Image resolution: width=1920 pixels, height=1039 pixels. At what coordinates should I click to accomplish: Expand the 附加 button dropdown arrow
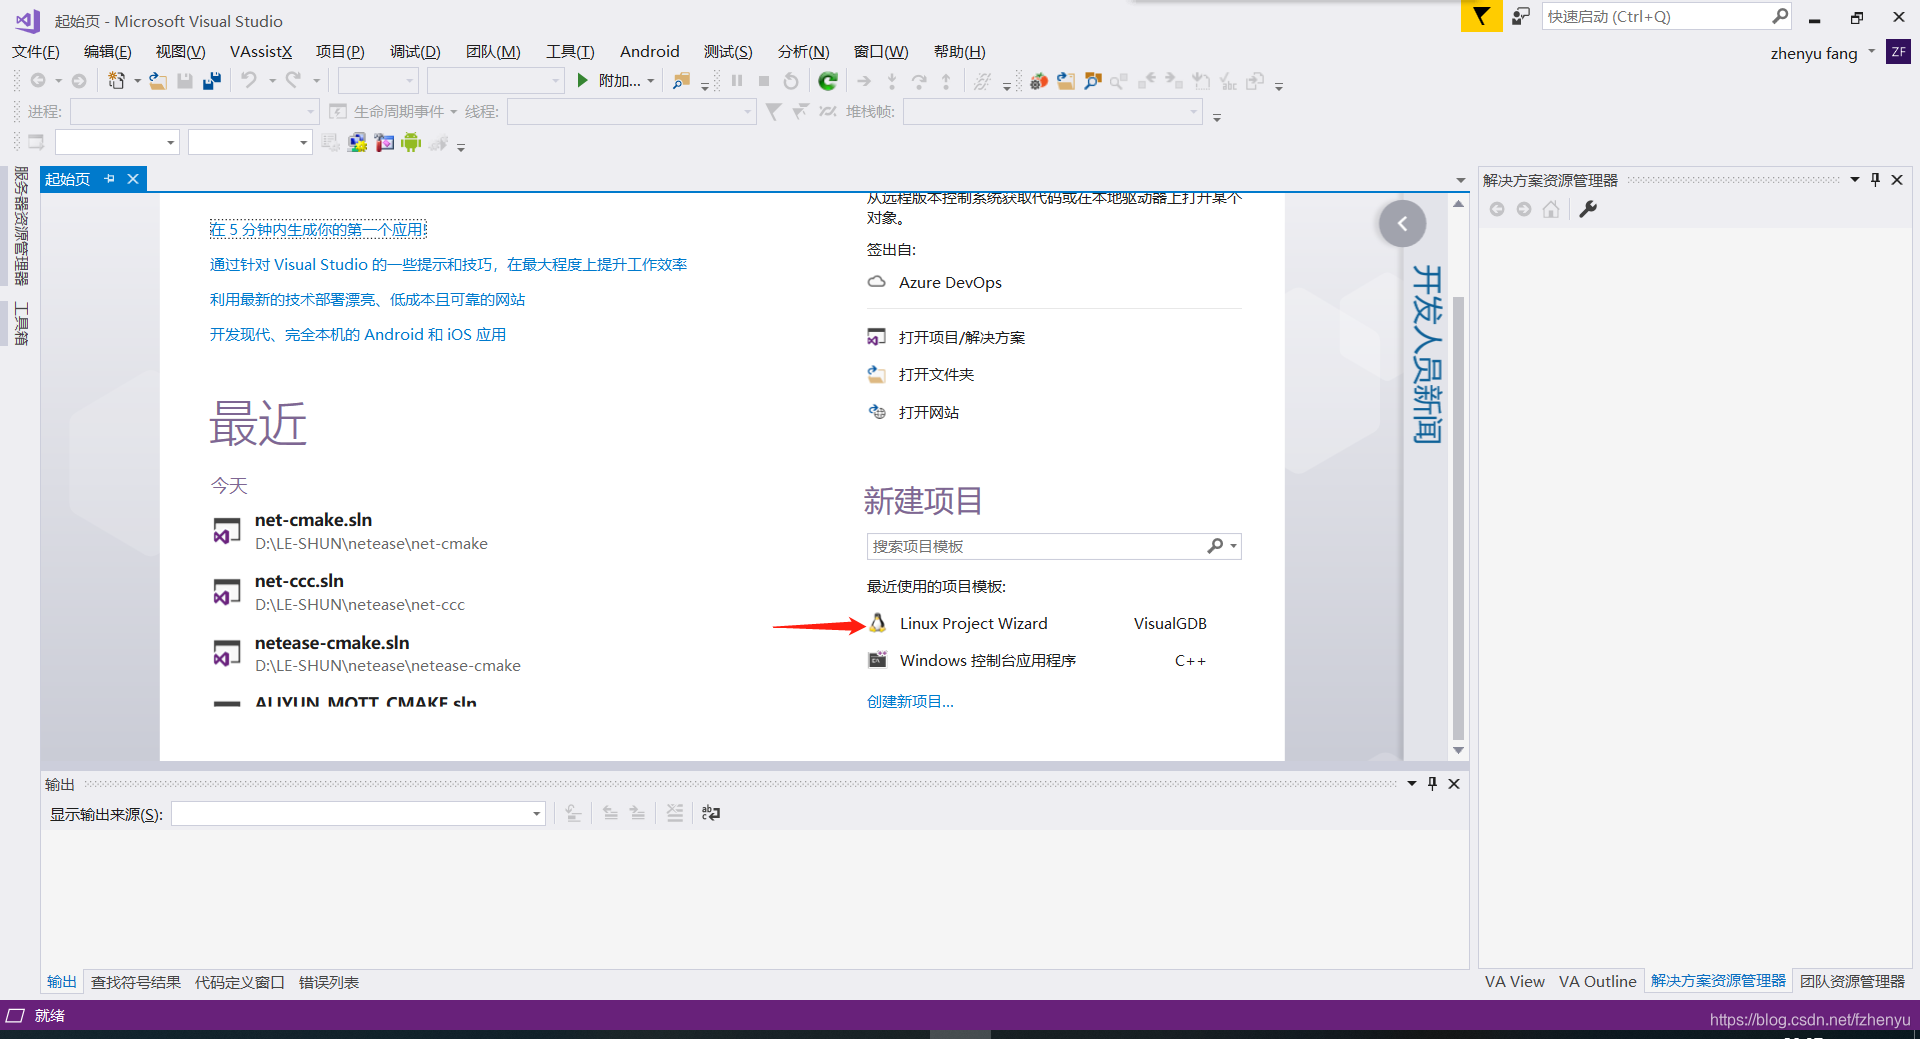coord(651,81)
